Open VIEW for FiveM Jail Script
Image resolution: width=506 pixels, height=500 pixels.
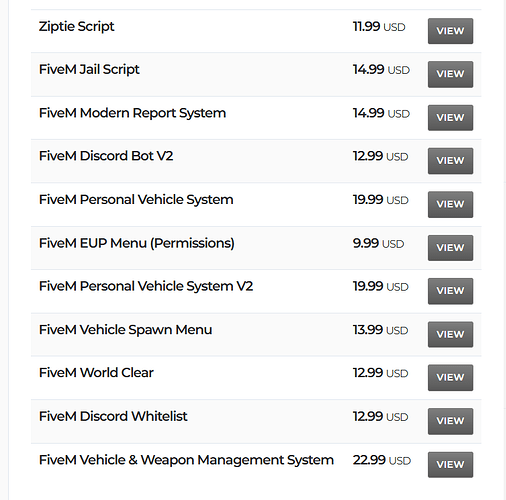coord(450,74)
